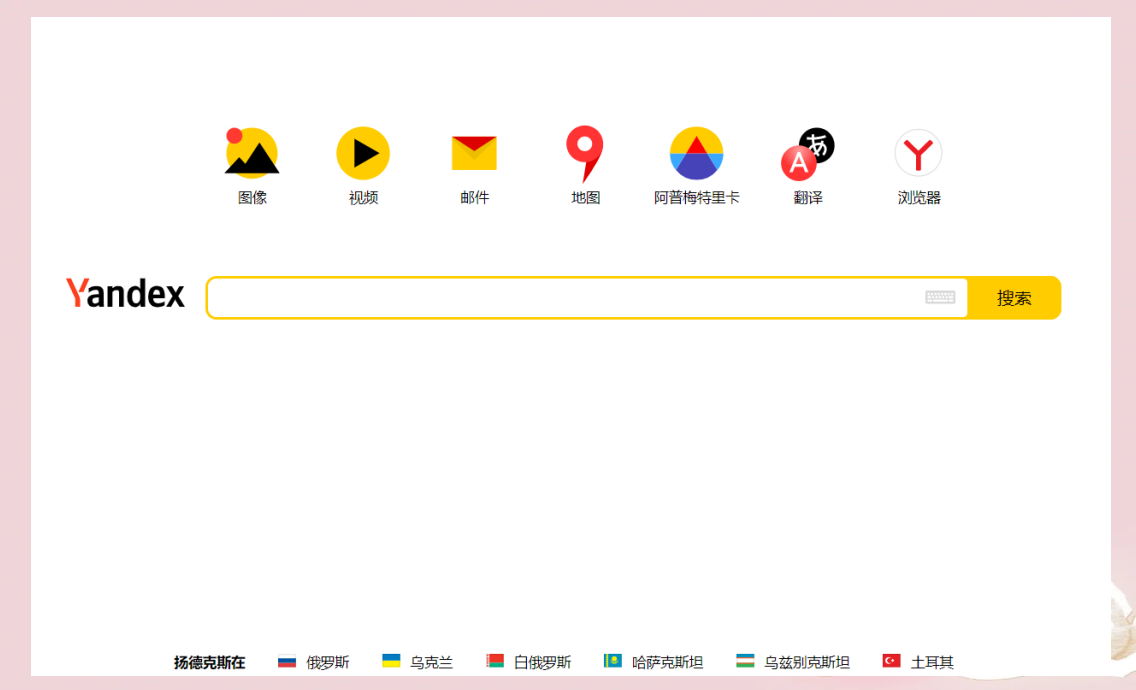Open the Yandex Images (图像) icon
Screen dimensions: 1136x690
[x=252, y=153]
